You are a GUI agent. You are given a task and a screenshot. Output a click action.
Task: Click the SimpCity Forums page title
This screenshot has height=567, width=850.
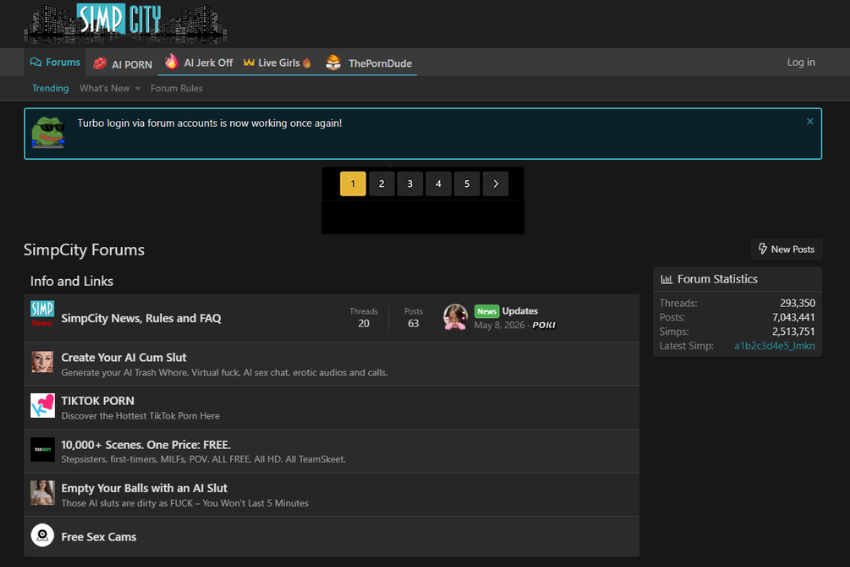pos(84,250)
